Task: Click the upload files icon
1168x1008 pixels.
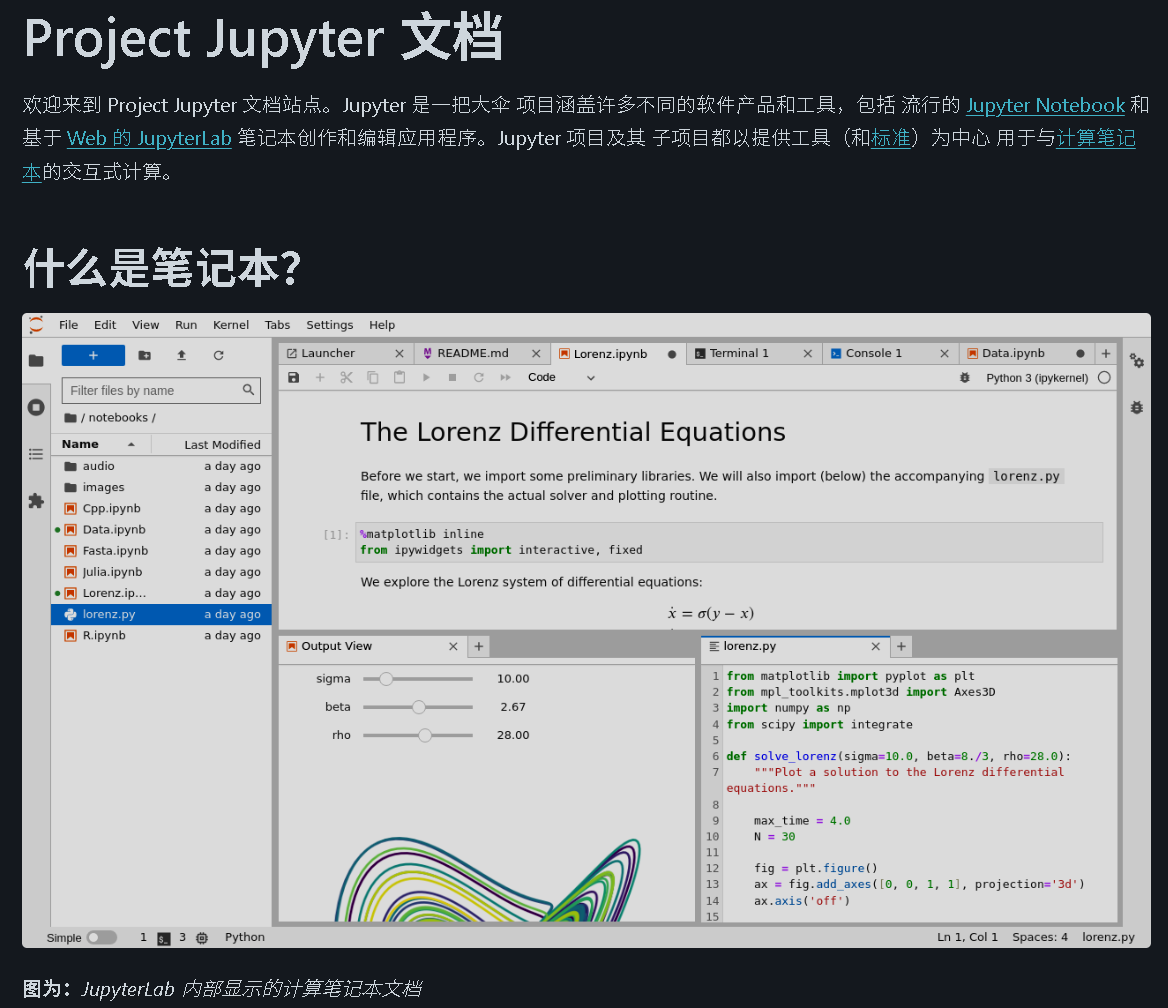Action: pos(181,356)
